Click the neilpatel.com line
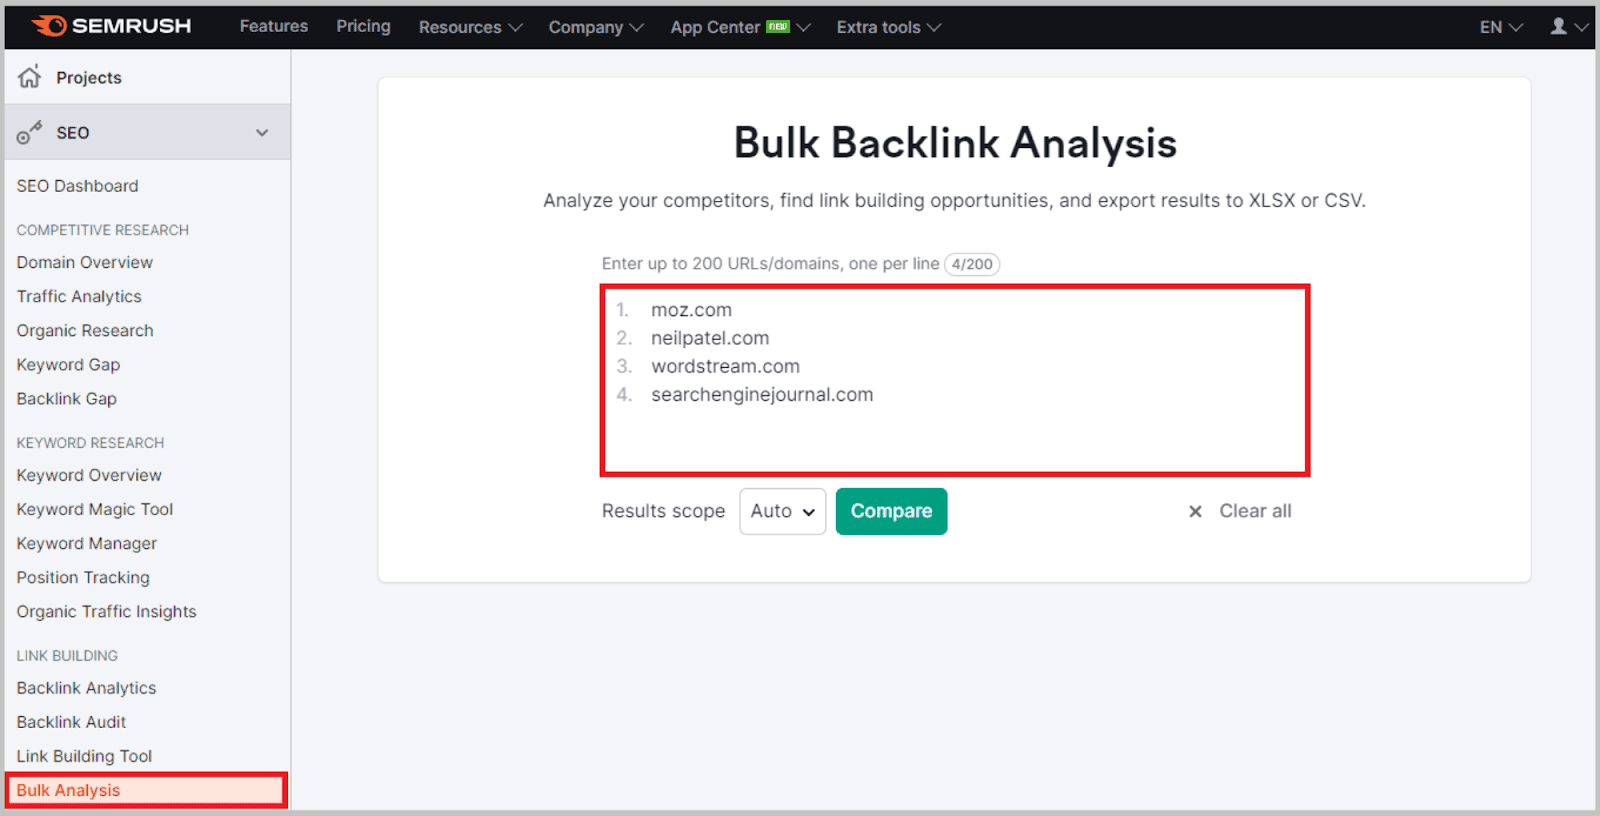Screen dimensions: 1600x816 coord(710,338)
